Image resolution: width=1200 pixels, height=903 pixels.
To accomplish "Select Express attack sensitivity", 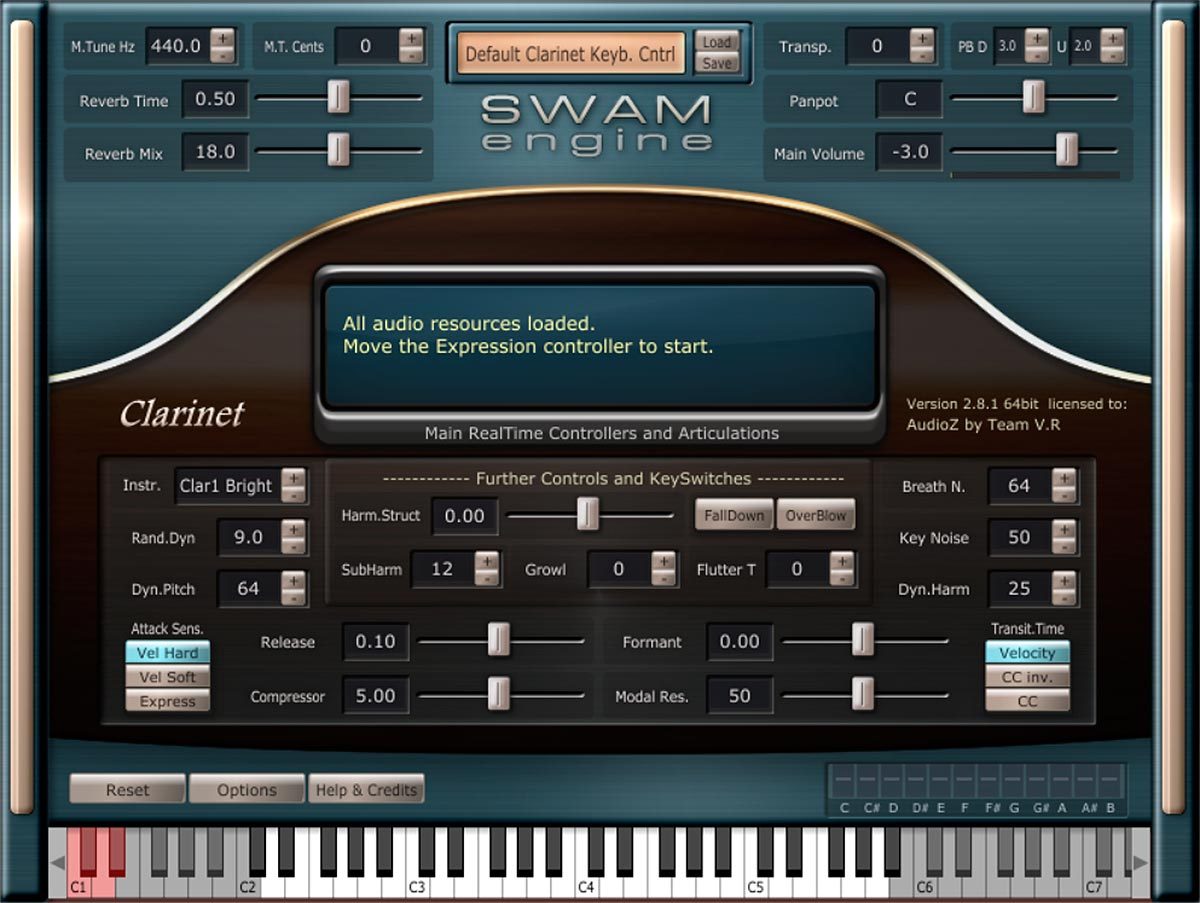I will click(168, 701).
